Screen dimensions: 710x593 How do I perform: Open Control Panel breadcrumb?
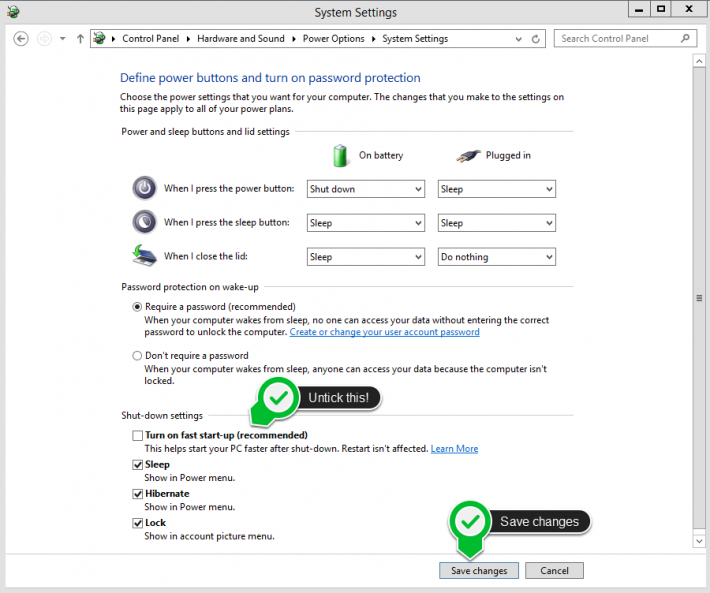point(150,38)
